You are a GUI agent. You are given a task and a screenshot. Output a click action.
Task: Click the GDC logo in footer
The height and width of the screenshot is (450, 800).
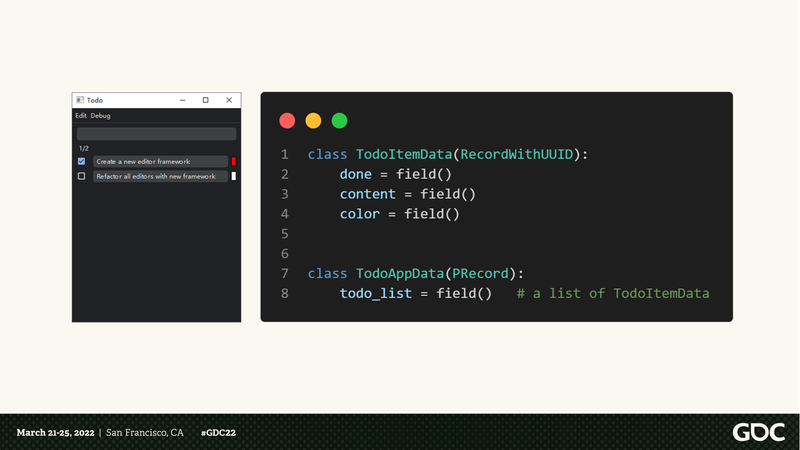coord(759,432)
